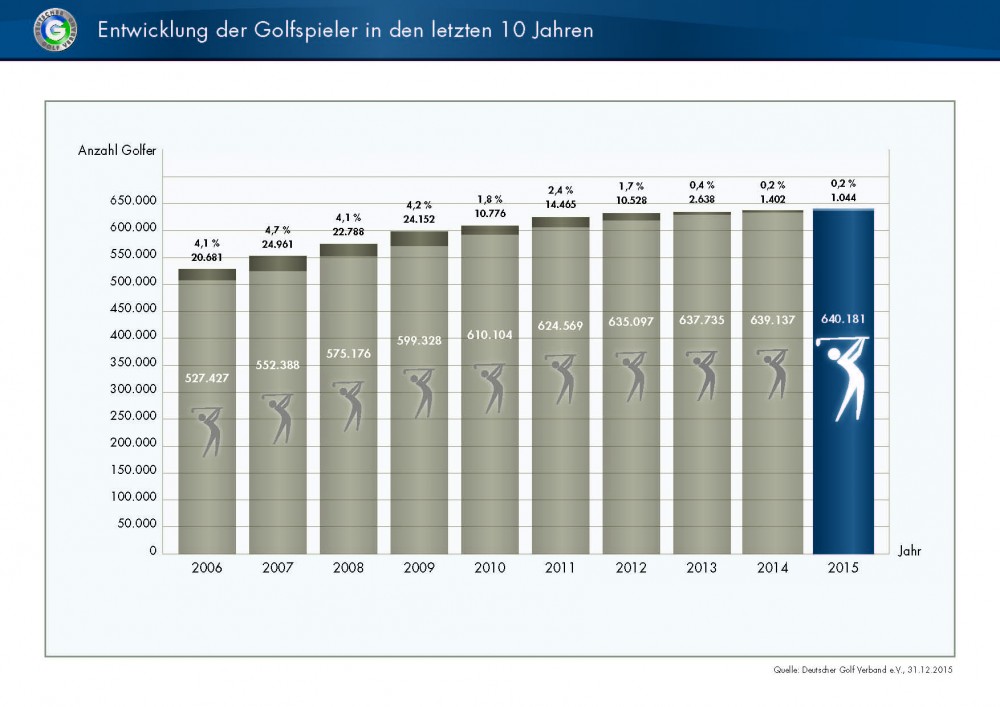
Task: Click the 2015 year label on the axis
Action: (842, 568)
